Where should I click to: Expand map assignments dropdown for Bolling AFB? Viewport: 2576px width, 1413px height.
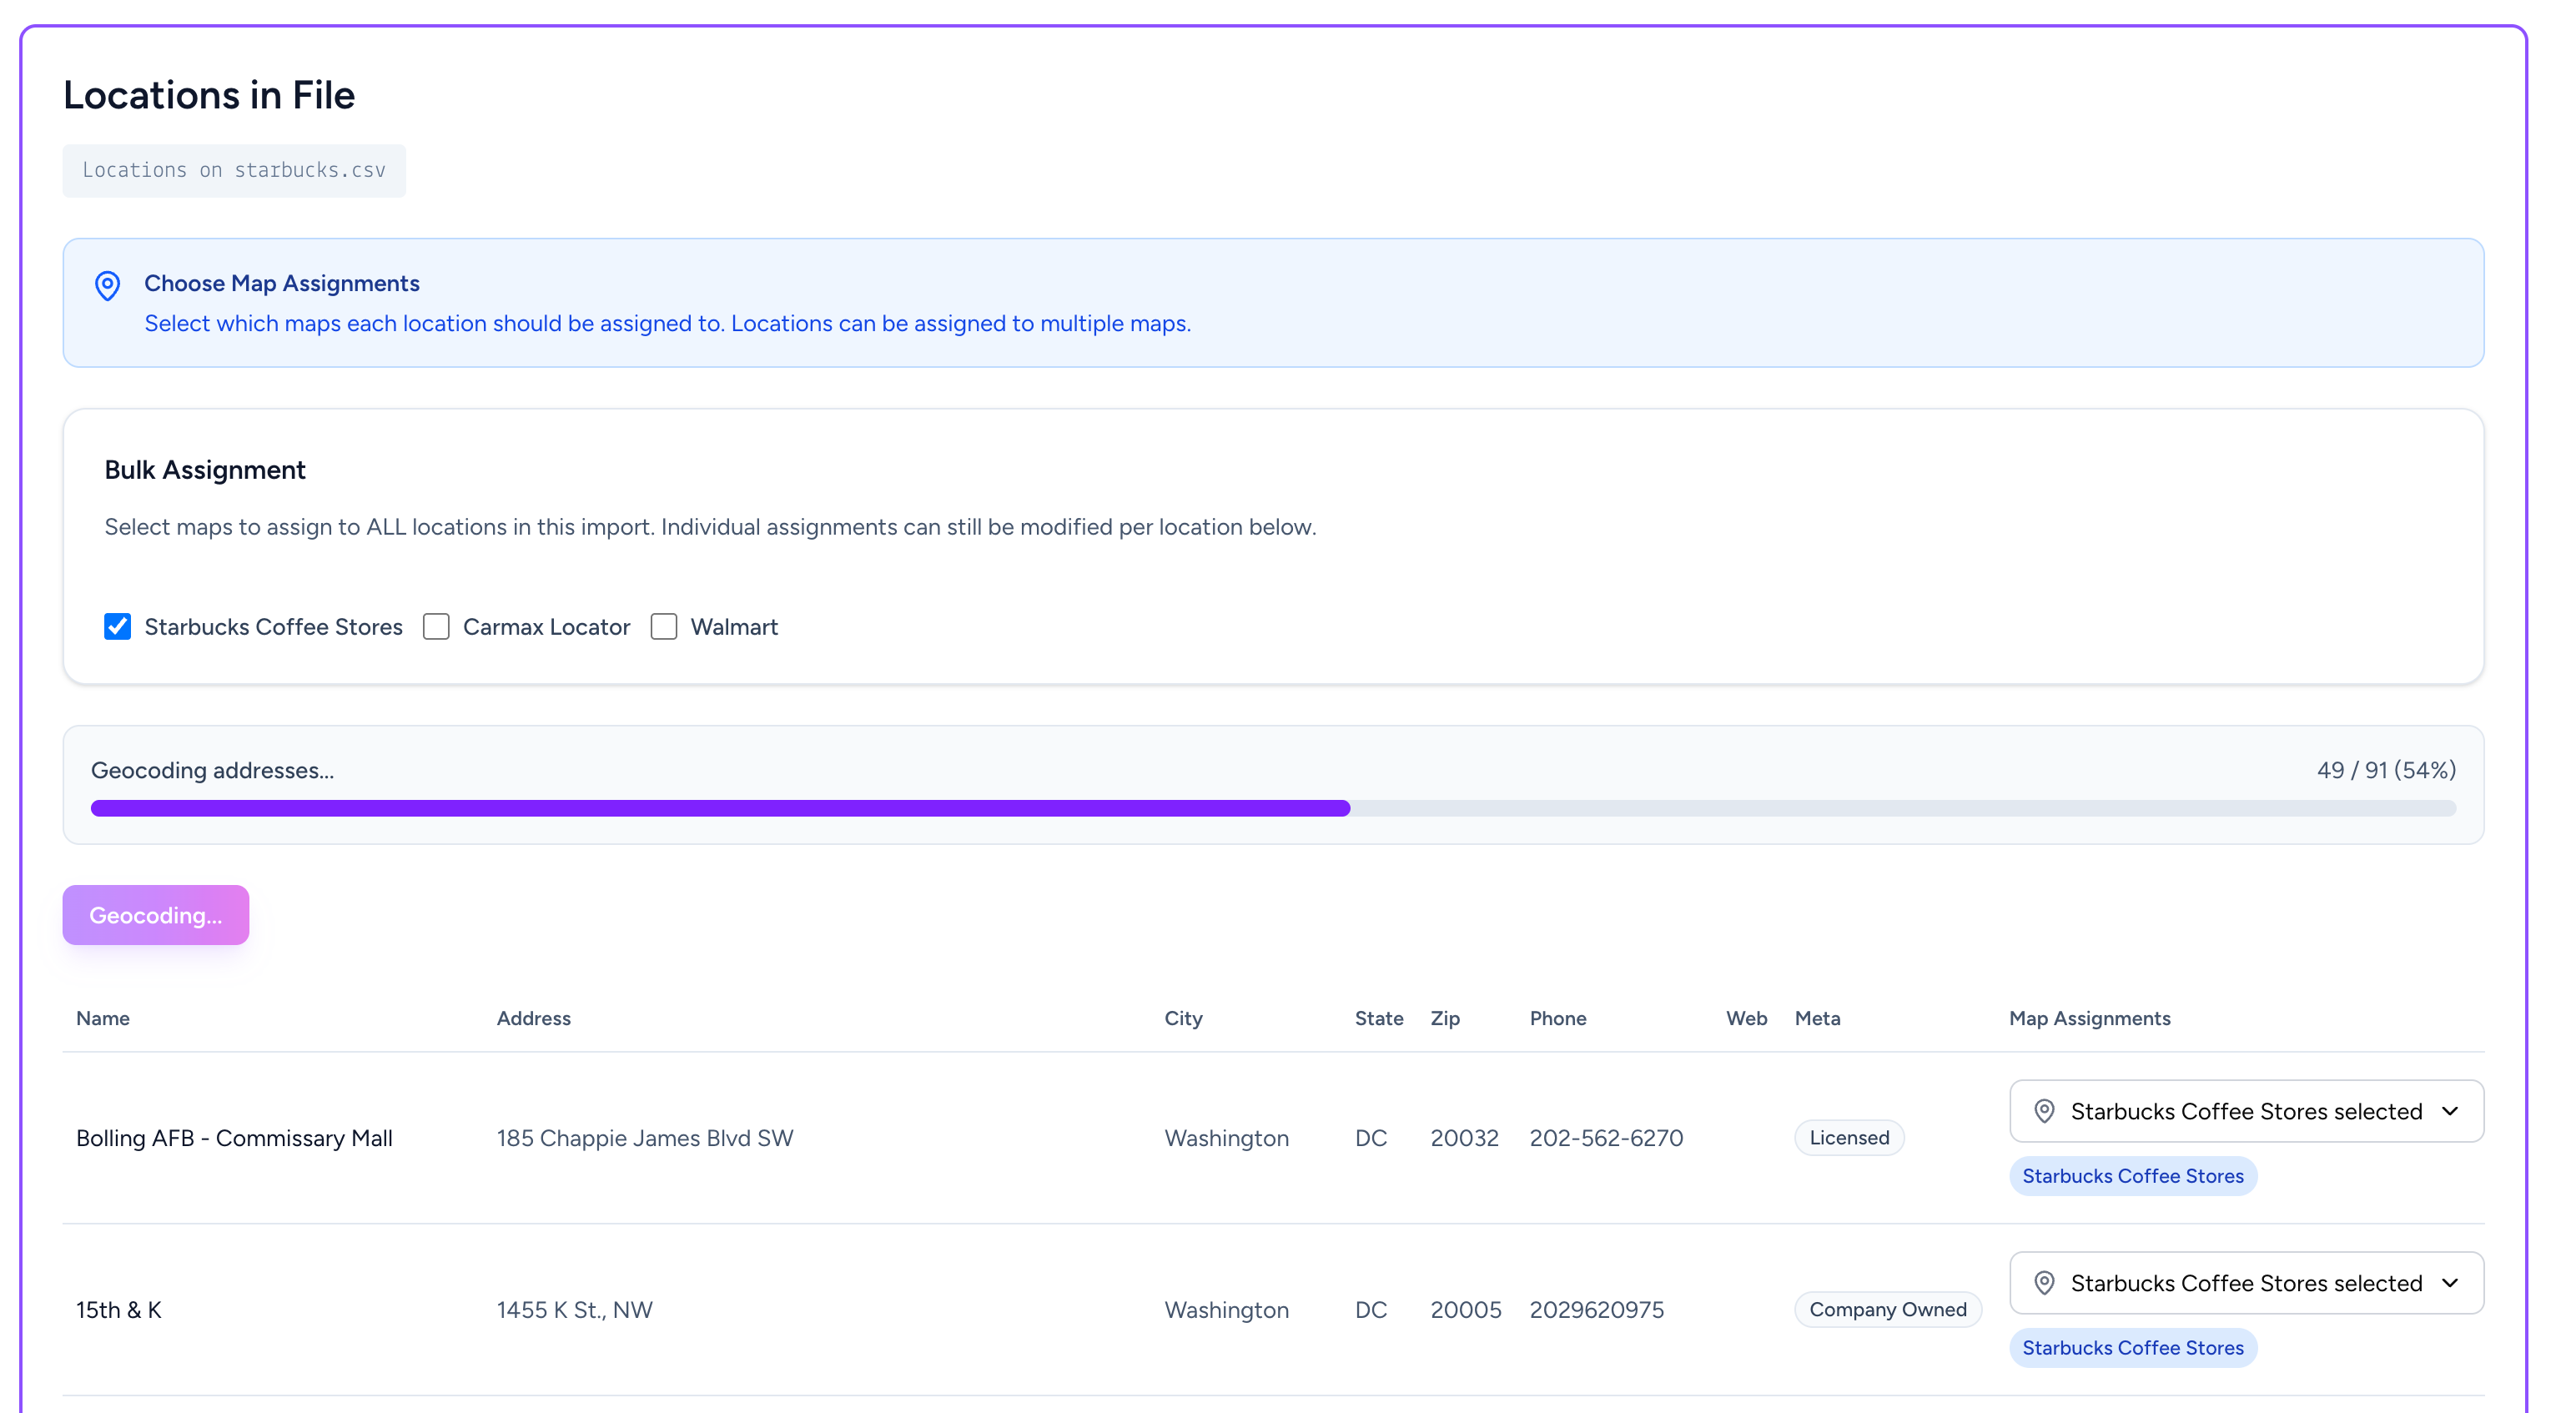point(2245,1111)
